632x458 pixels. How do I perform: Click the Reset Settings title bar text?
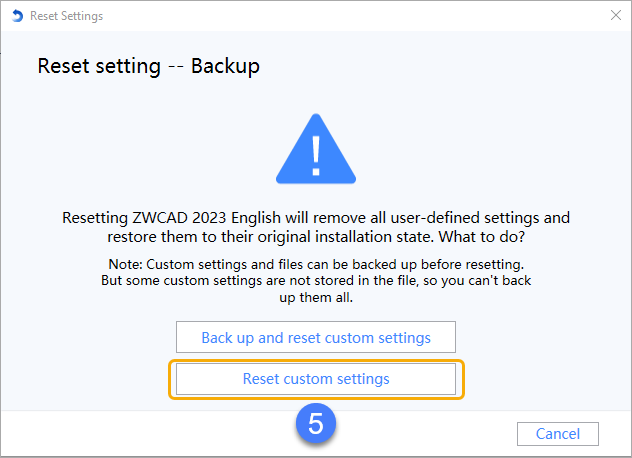[67, 16]
